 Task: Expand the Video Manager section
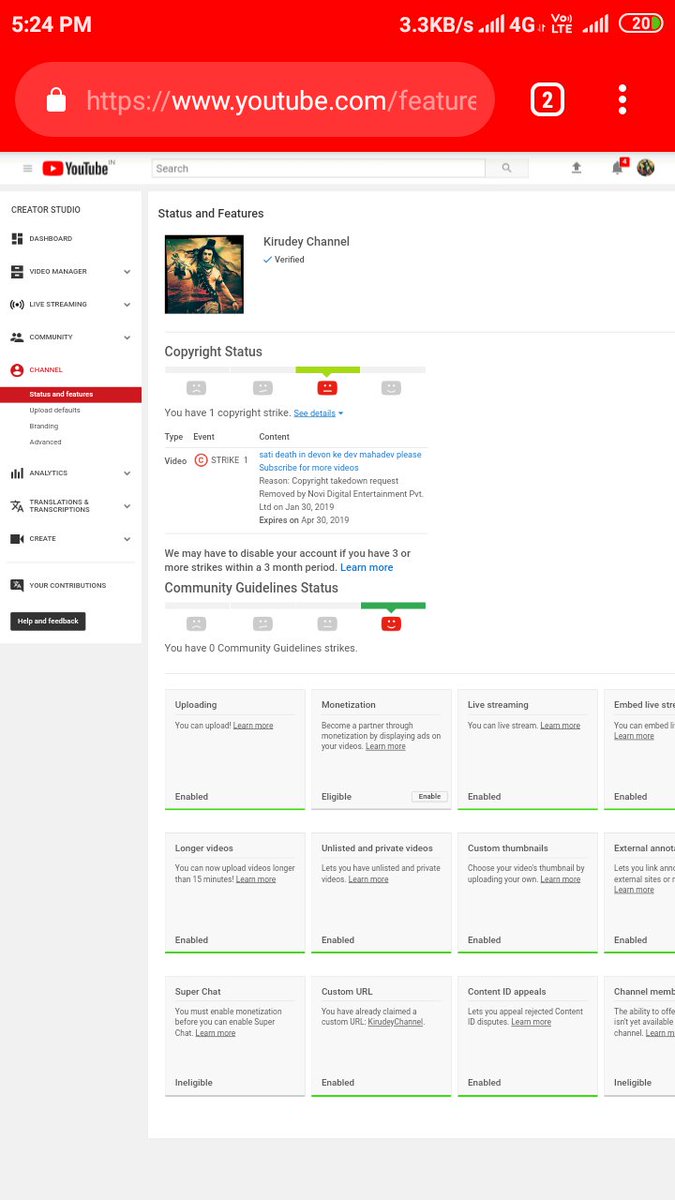pos(127,272)
